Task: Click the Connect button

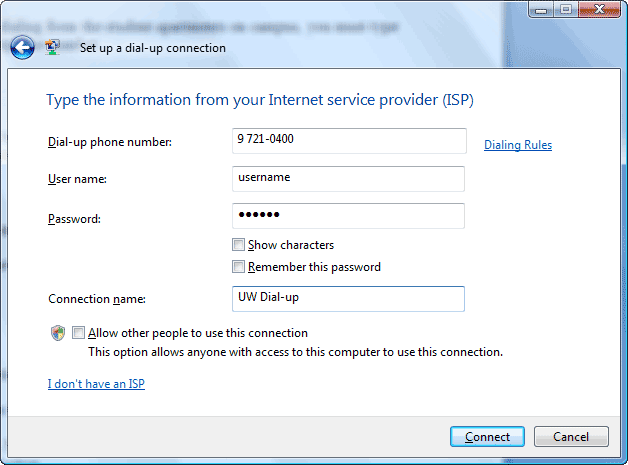Action: coord(487,436)
